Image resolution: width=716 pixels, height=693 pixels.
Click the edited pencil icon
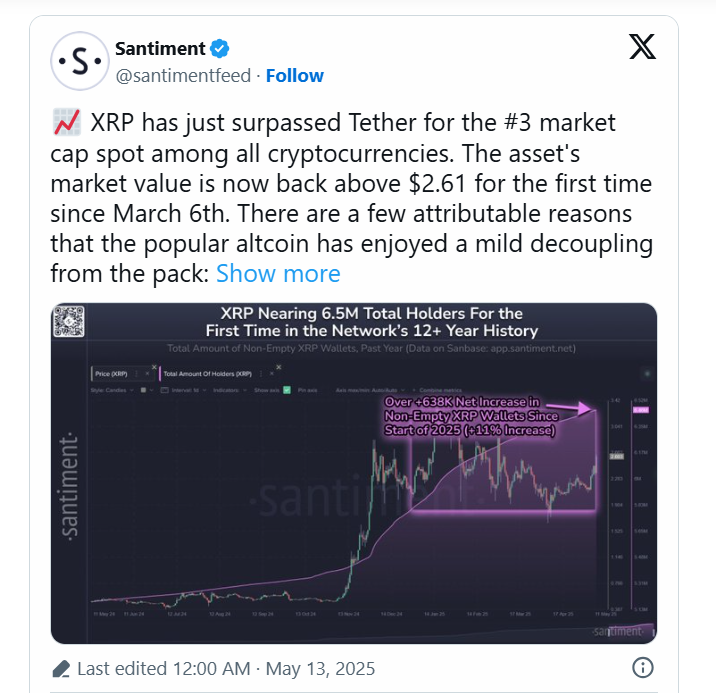coord(61,669)
